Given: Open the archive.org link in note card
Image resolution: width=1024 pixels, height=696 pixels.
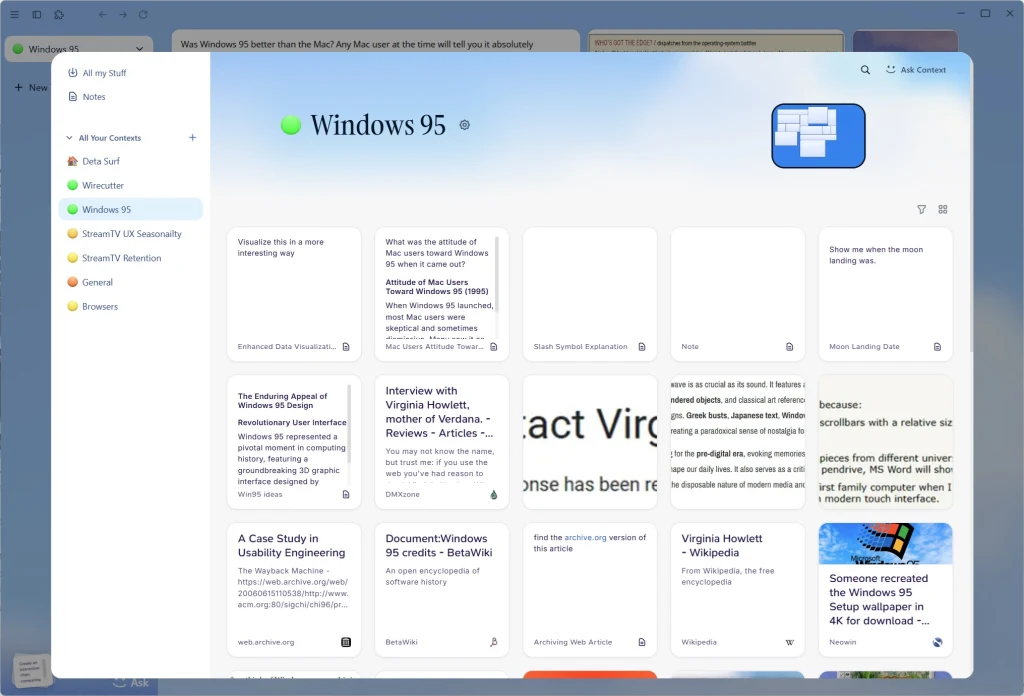Looking at the screenshot, I should [584, 538].
